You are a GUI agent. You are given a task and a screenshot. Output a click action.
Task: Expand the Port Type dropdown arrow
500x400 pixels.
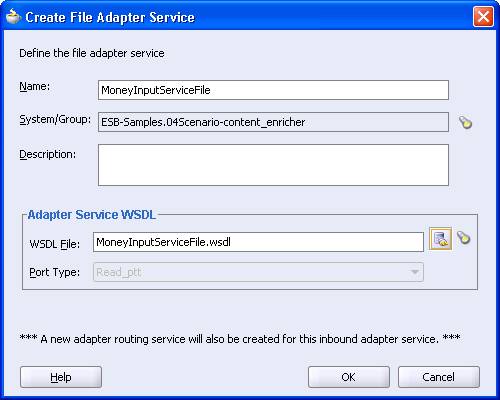point(415,272)
